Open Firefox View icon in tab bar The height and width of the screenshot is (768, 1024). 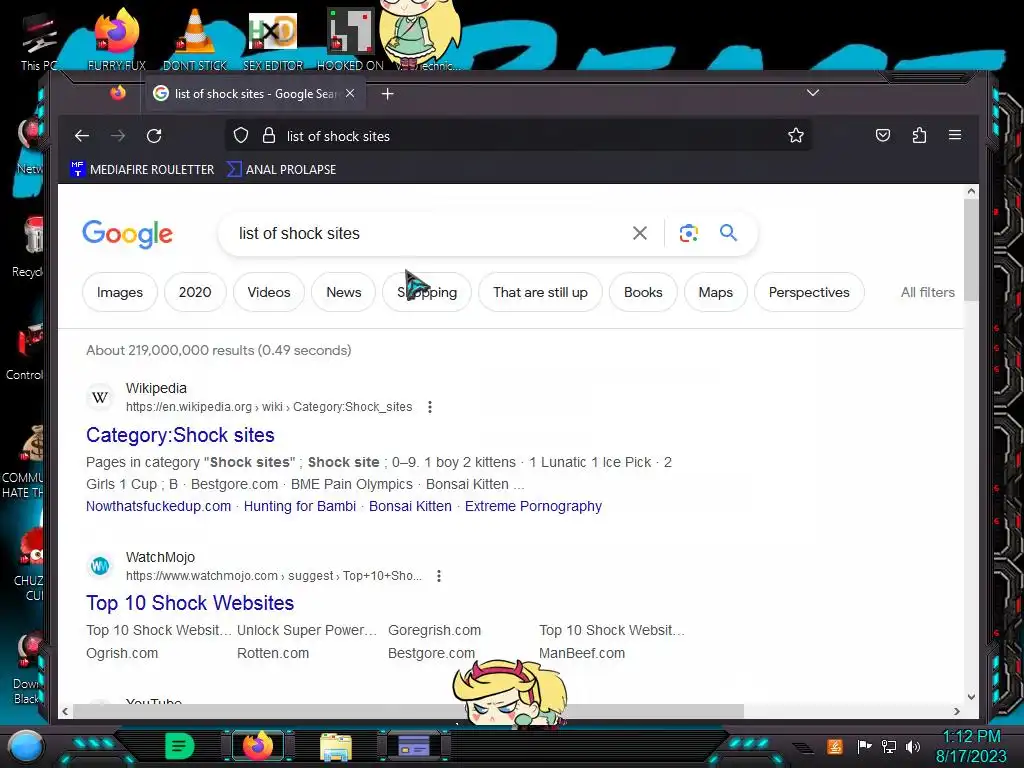(x=118, y=93)
